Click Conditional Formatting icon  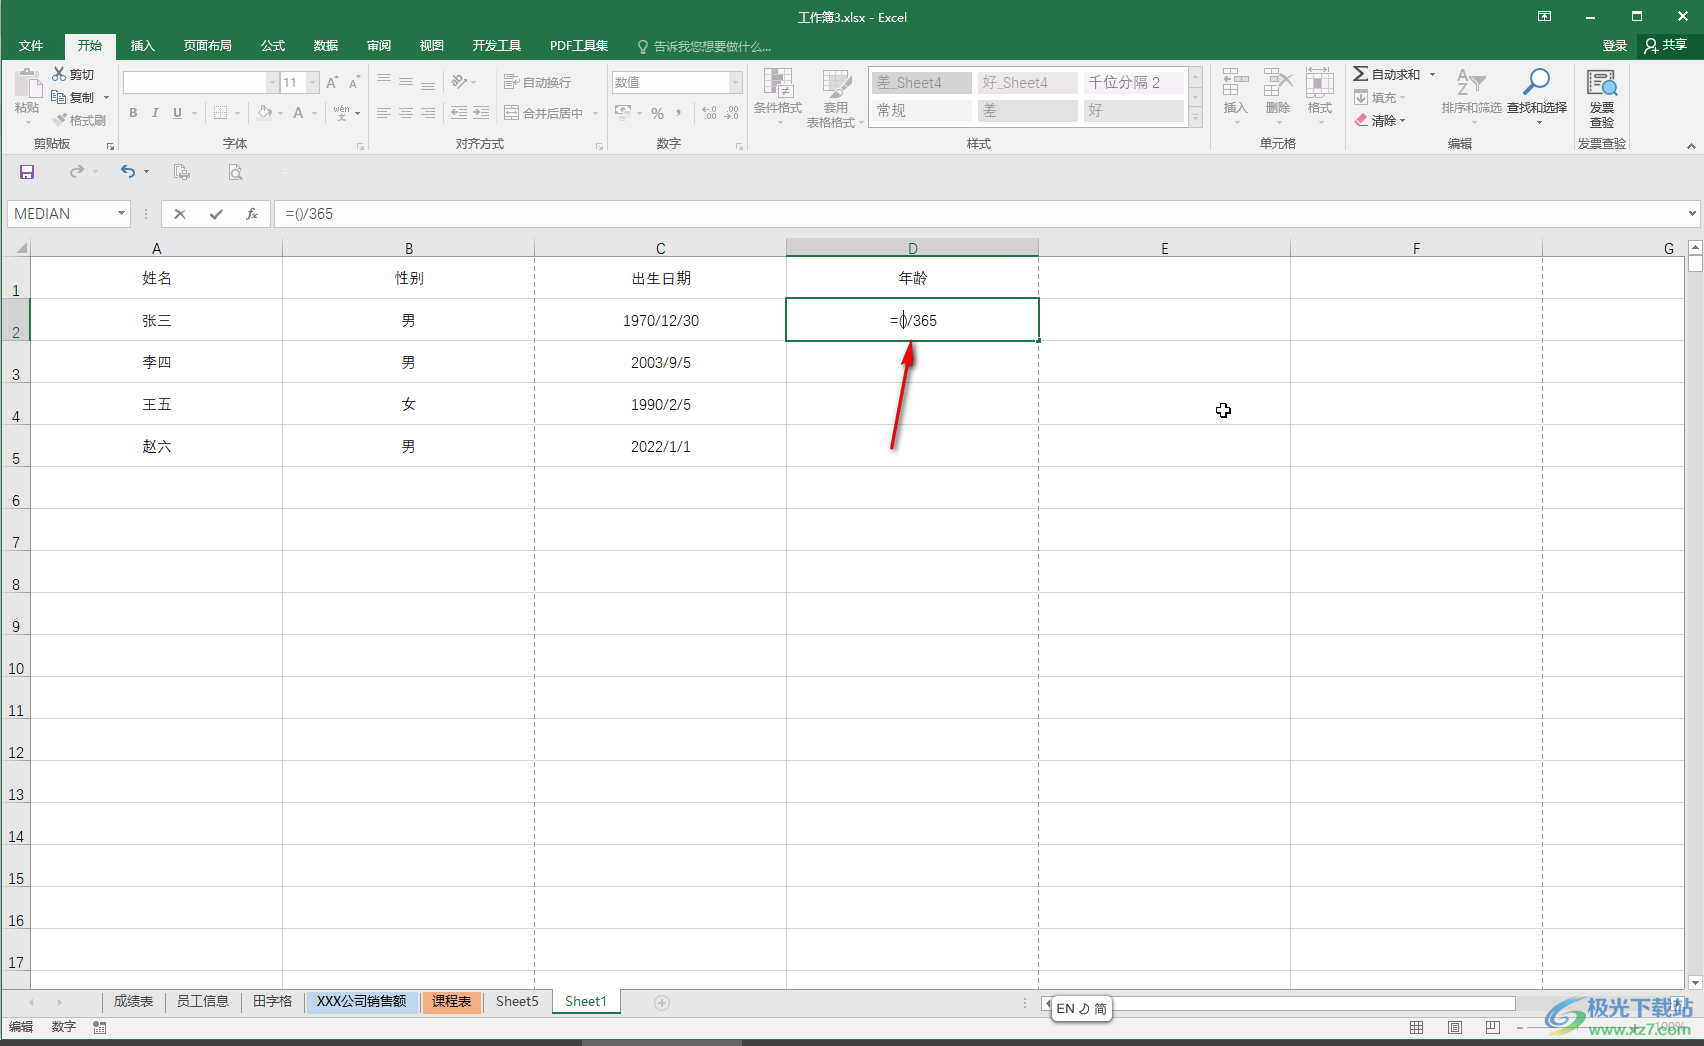pos(778,83)
